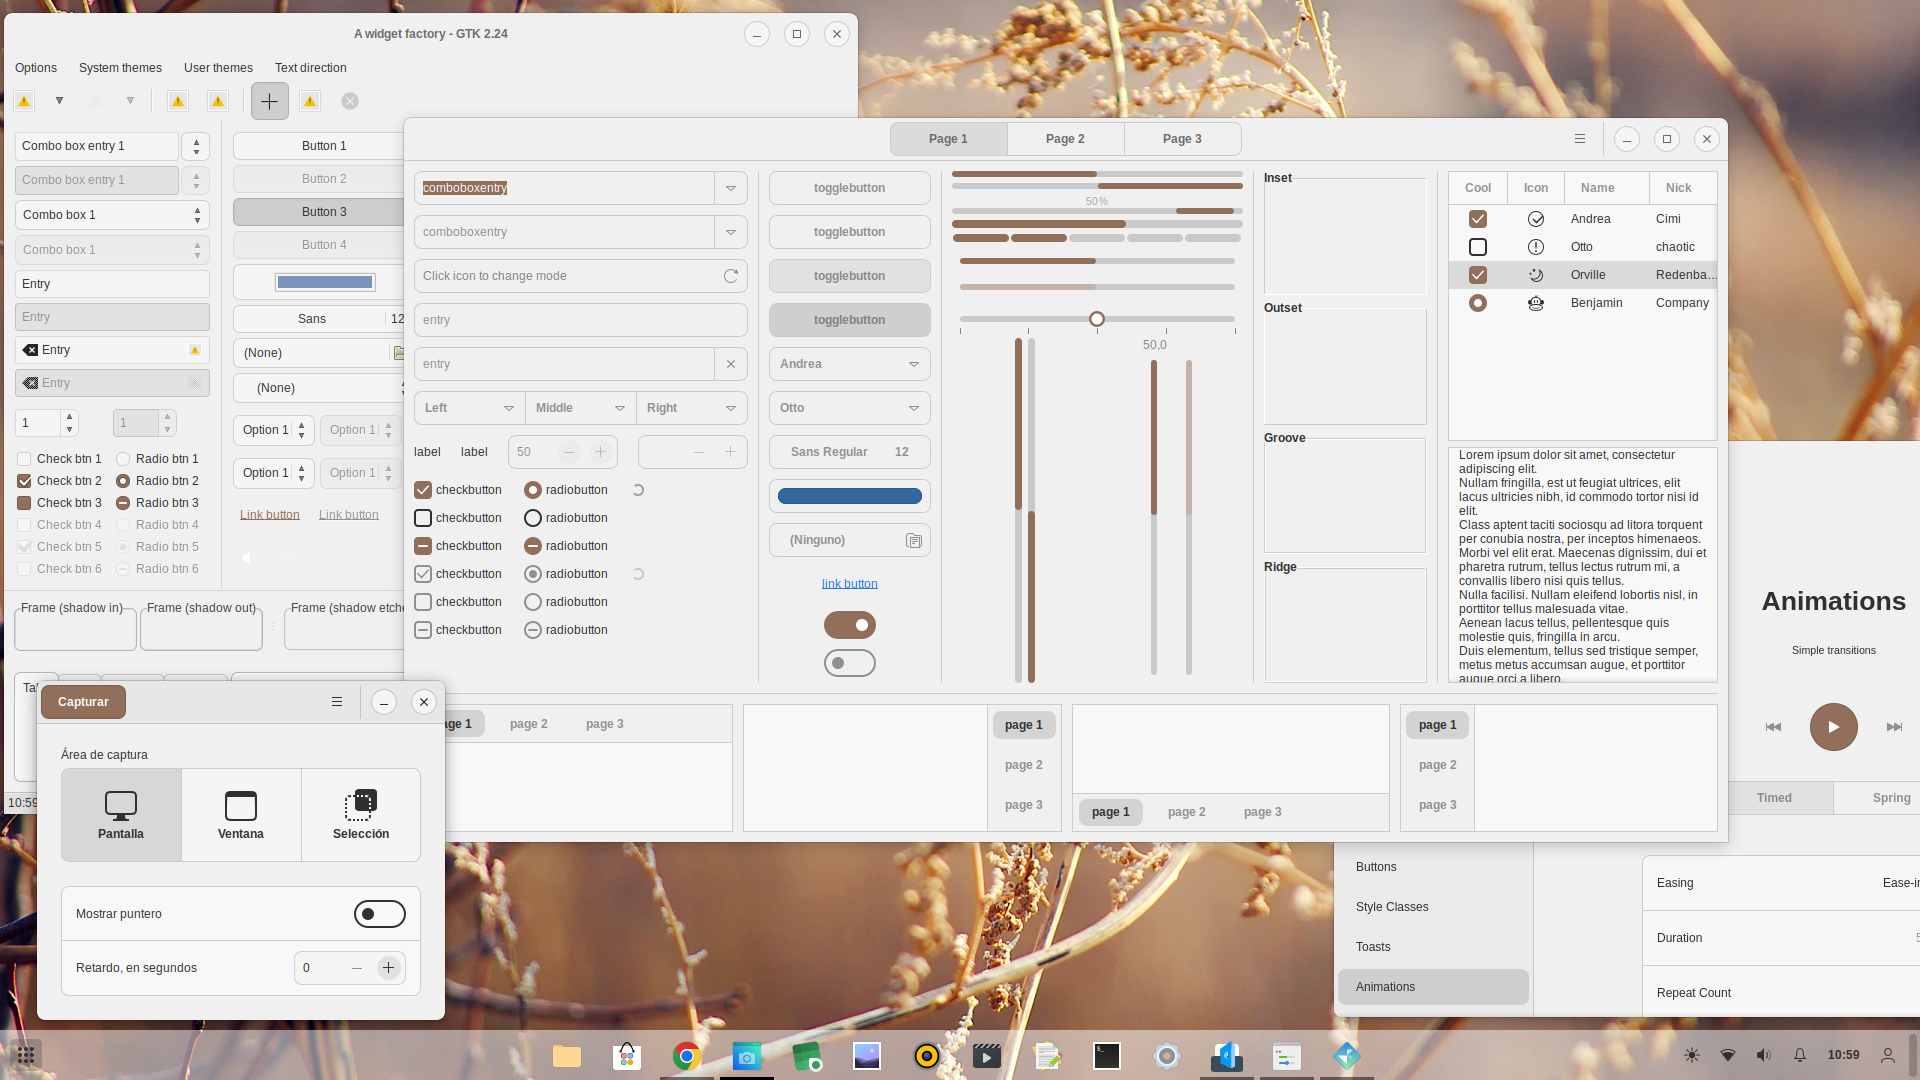Image resolution: width=1920 pixels, height=1080 pixels.
Task: Open the Text direction menu
Action: point(311,68)
